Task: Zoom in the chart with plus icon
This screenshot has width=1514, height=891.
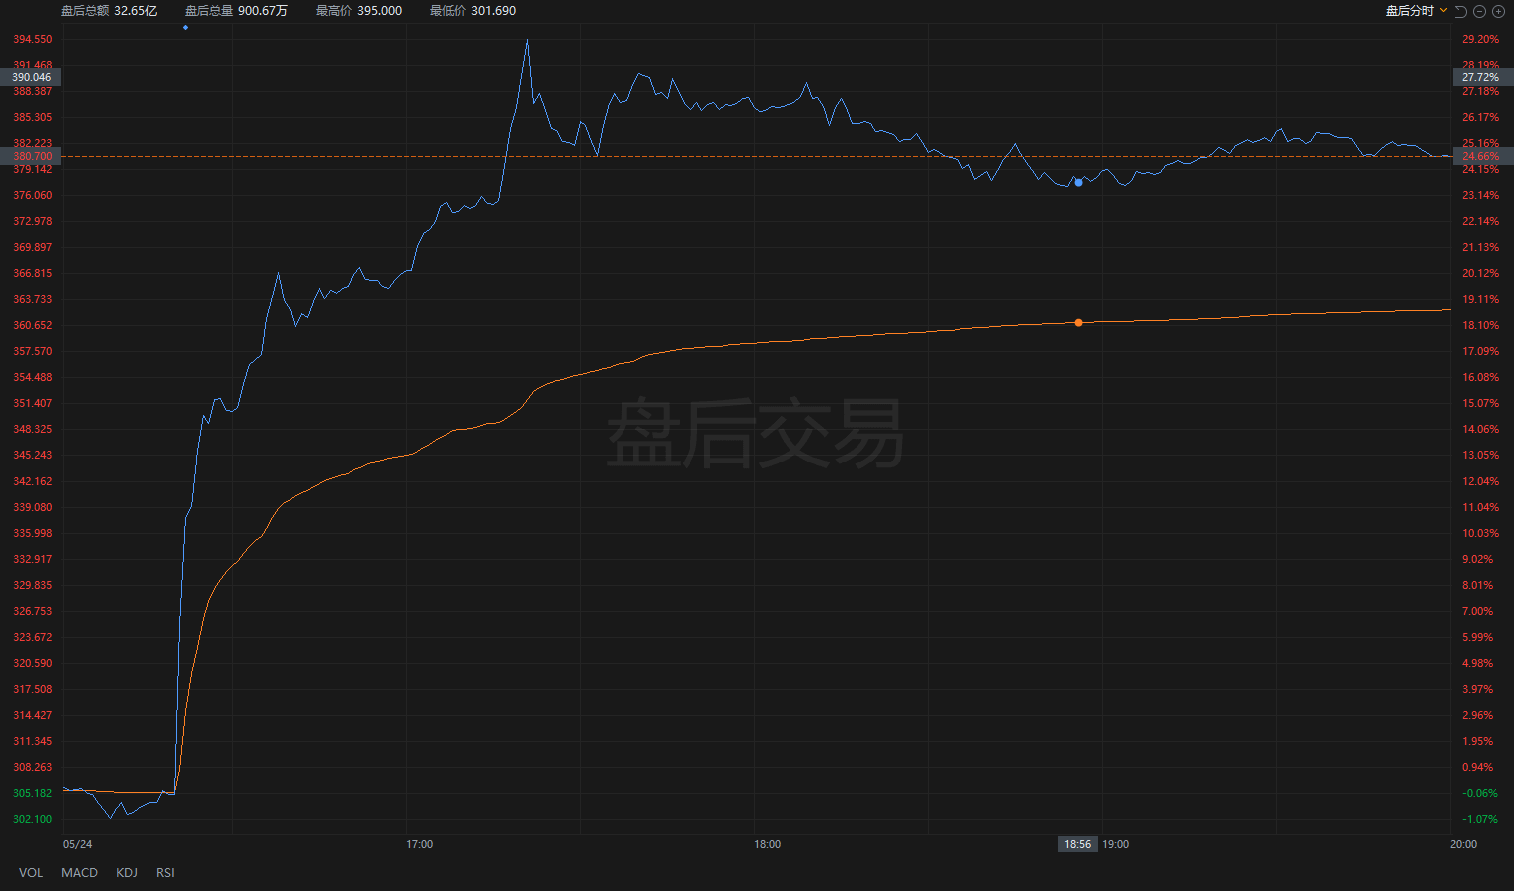Action: coord(1498,11)
